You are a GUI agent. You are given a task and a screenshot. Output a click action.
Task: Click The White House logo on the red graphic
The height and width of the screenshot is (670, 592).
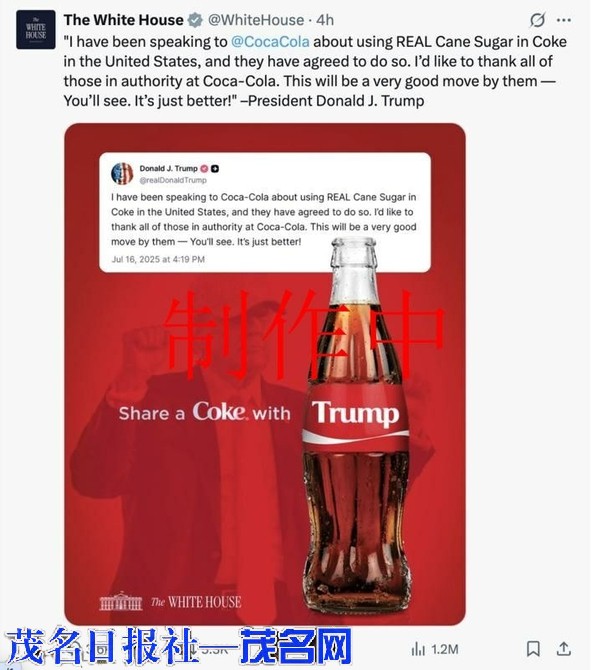171,602
